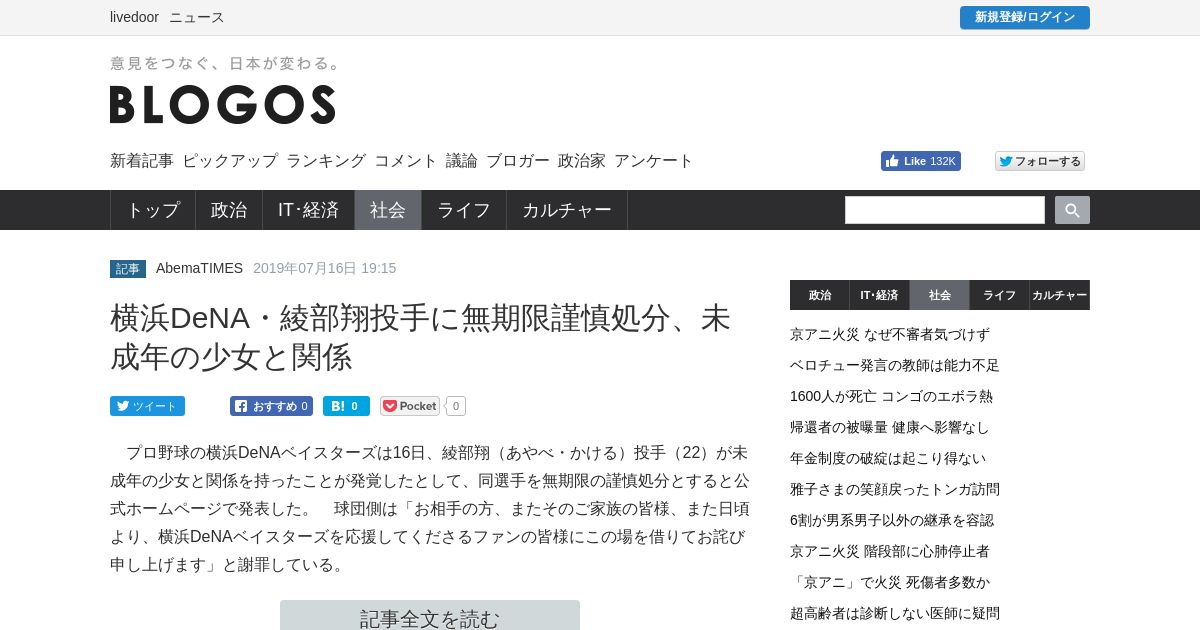This screenshot has width=1200, height=630.
Task: Go to ランキング
Action: coord(326,160)
